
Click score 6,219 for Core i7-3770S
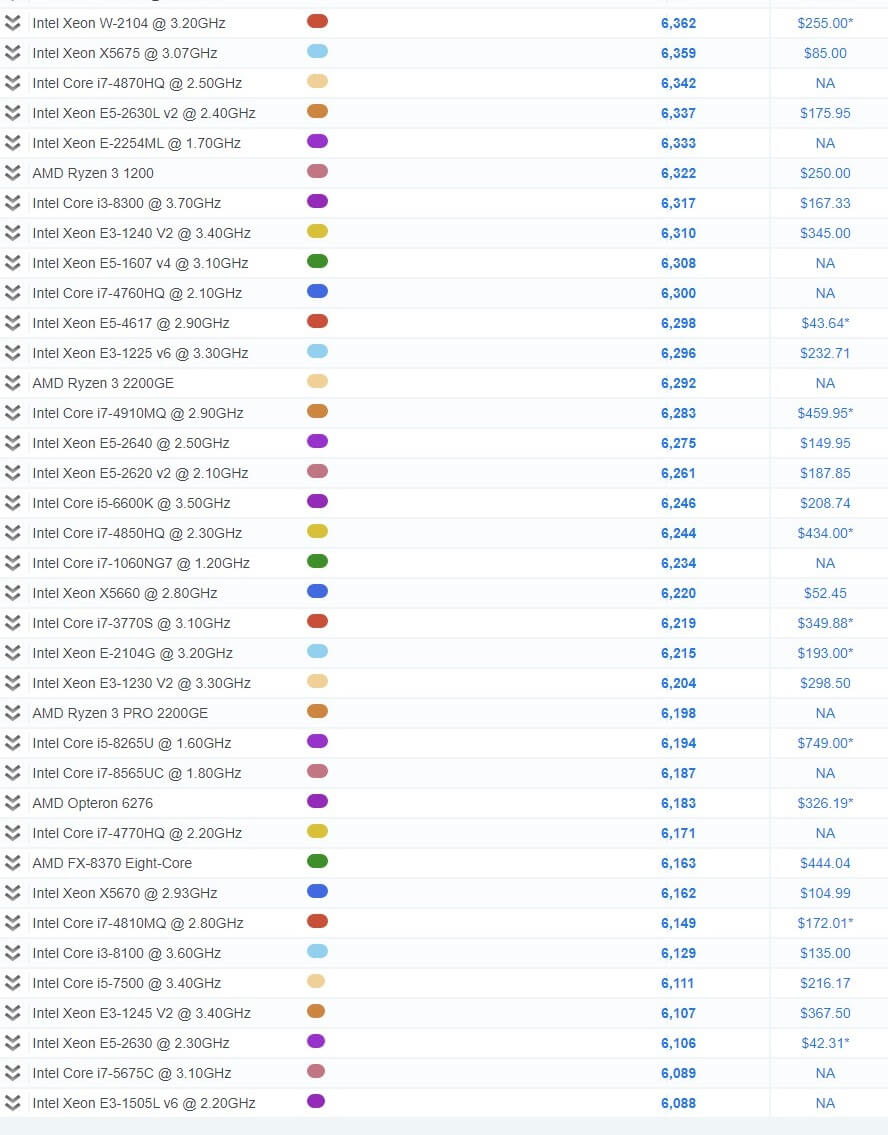678,623
